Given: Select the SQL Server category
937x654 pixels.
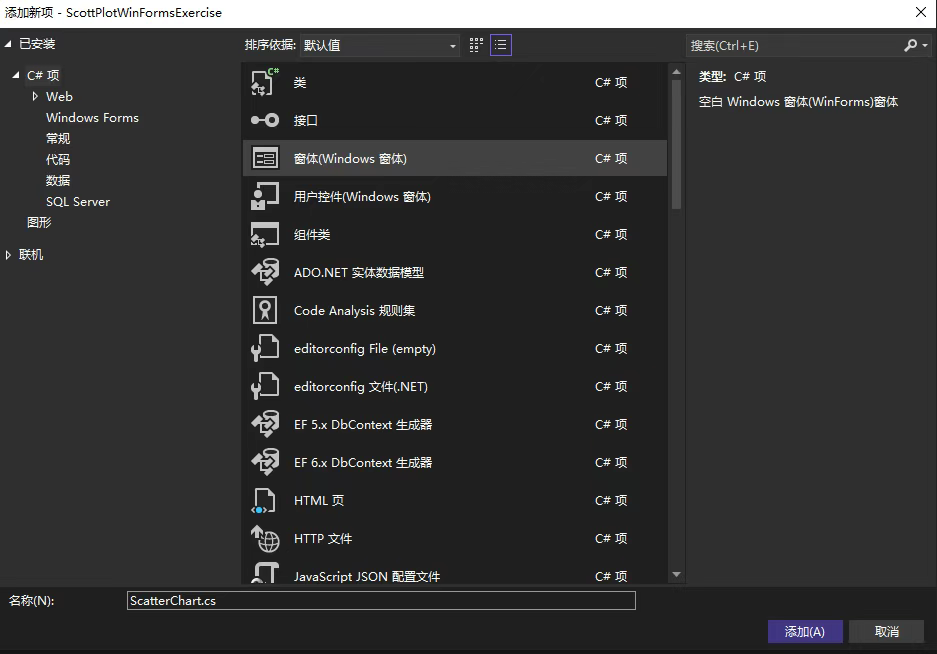Looking at the screenshot, I should 78,201.
